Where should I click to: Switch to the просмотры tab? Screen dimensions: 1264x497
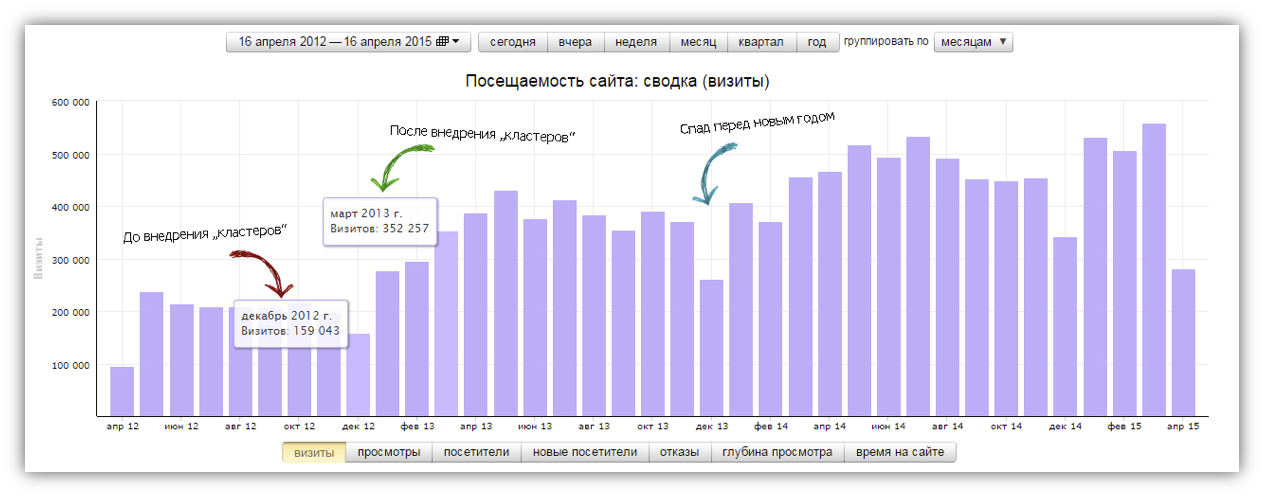coord(389,452)
